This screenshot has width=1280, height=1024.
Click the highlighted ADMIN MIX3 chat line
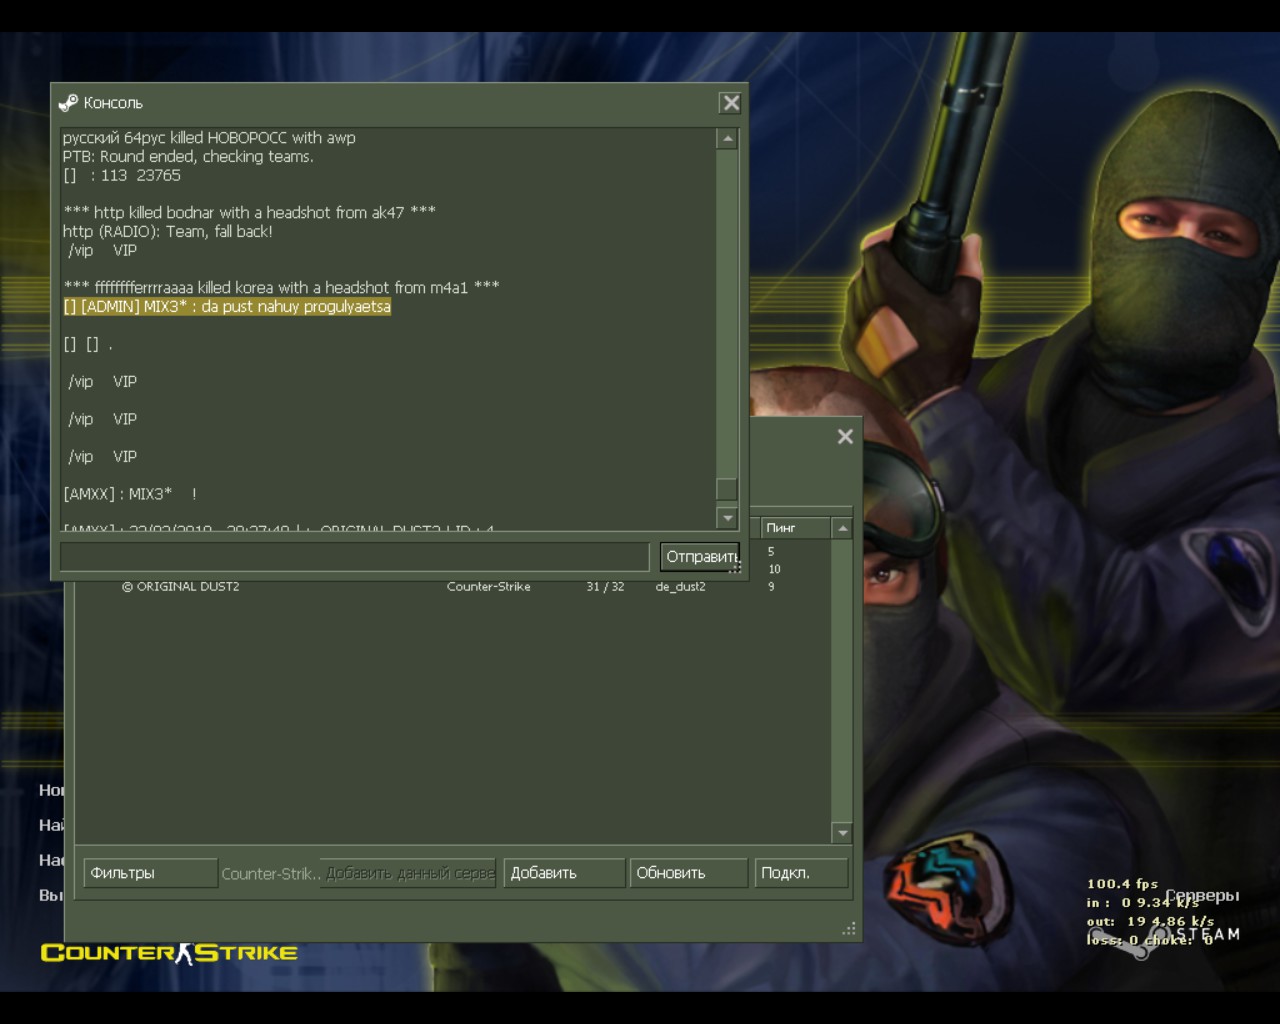227,307
